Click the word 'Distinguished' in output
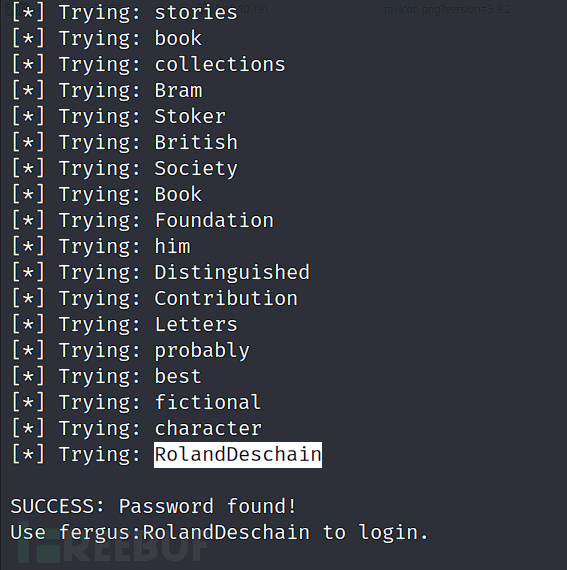The image size is (567, 570). click(232, 272)
